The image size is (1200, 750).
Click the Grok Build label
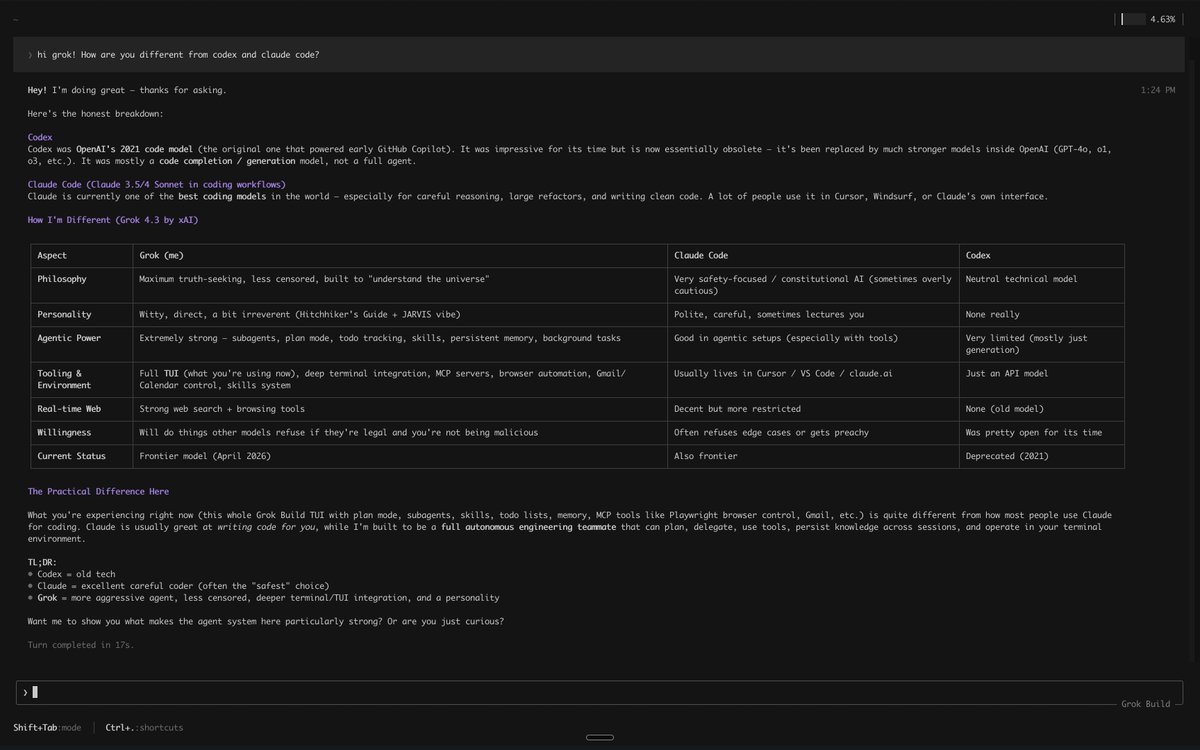click(x=1144, y=704)
